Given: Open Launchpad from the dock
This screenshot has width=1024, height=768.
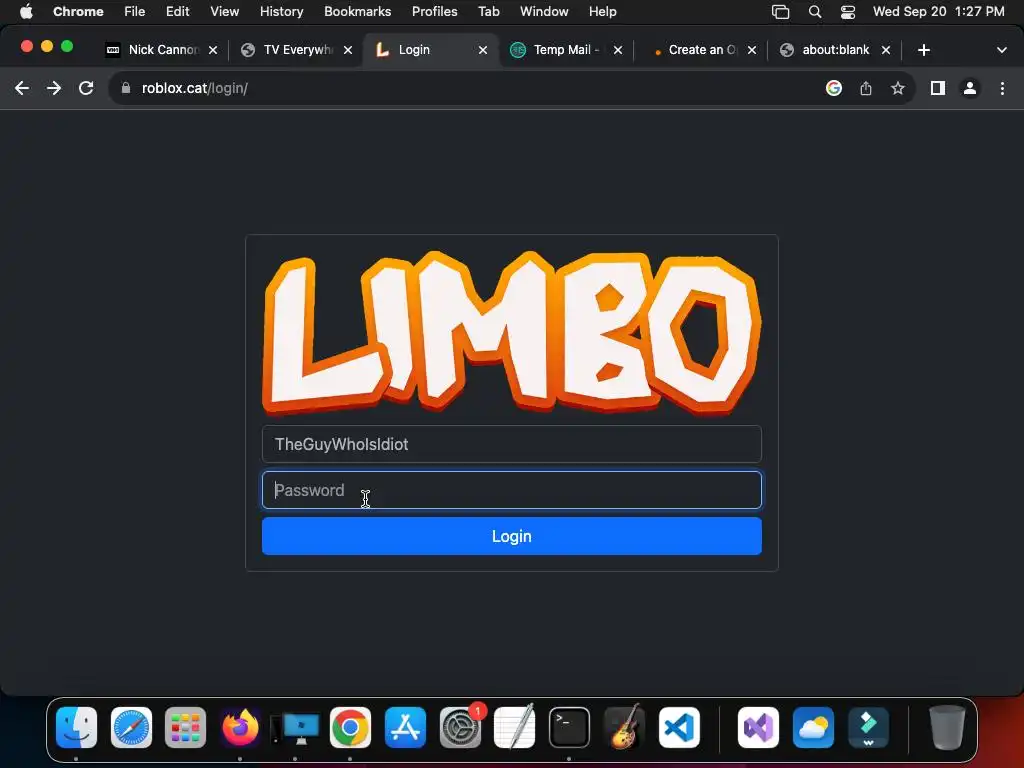Looking at the screenshot, I should pos(185,727).
